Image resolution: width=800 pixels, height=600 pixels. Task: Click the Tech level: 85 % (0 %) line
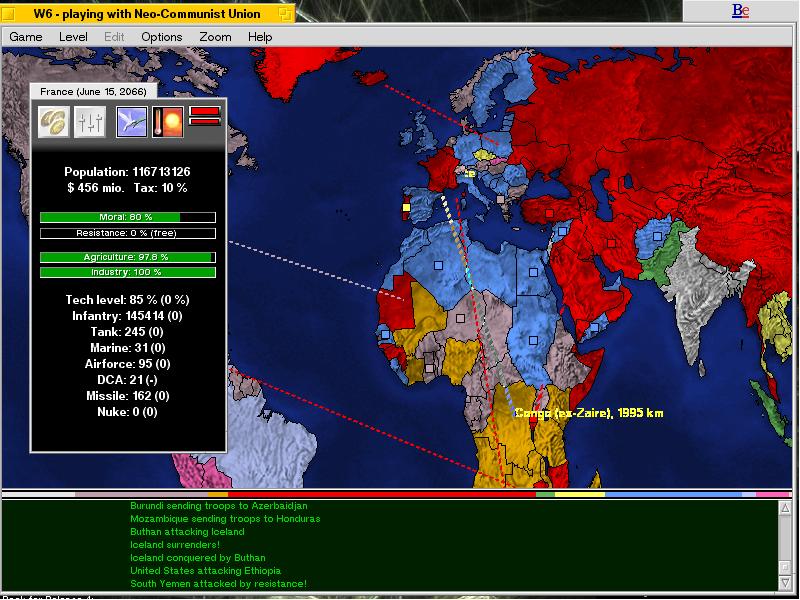coord(128,300)
